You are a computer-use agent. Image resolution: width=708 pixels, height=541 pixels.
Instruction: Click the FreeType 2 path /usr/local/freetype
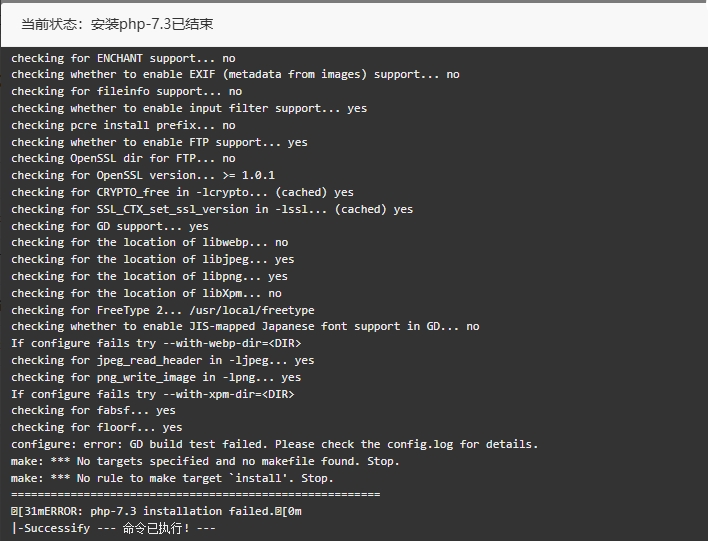[252, 310]
